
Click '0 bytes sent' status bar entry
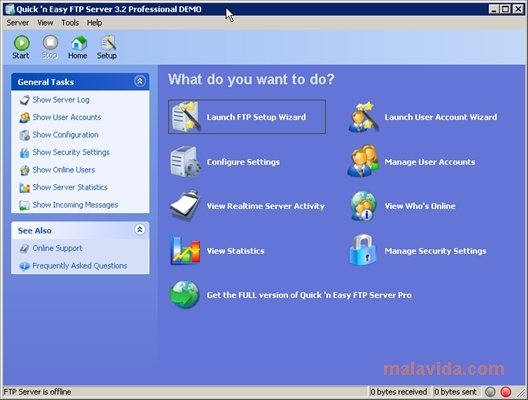(455, 392)
